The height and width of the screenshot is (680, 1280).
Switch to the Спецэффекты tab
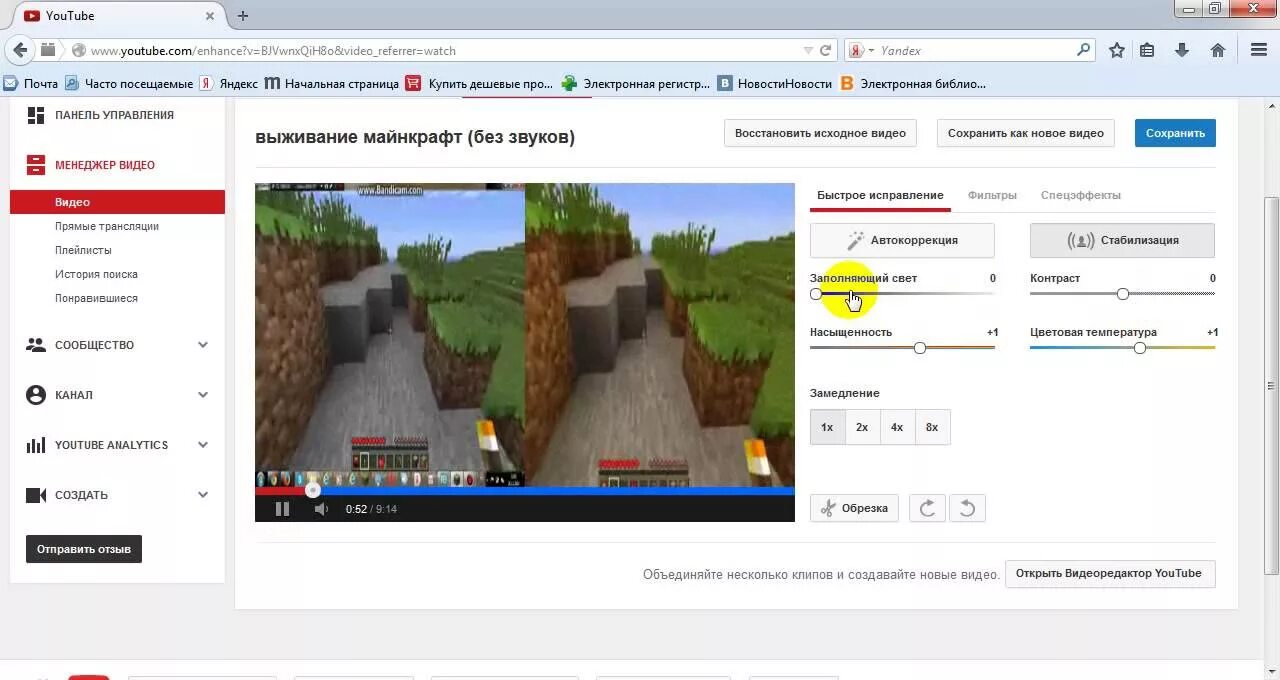(1081, 195)
